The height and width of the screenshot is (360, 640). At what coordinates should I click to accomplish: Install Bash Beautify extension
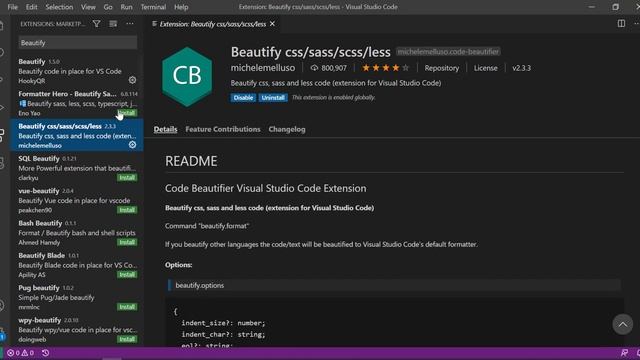coord(127,242)
